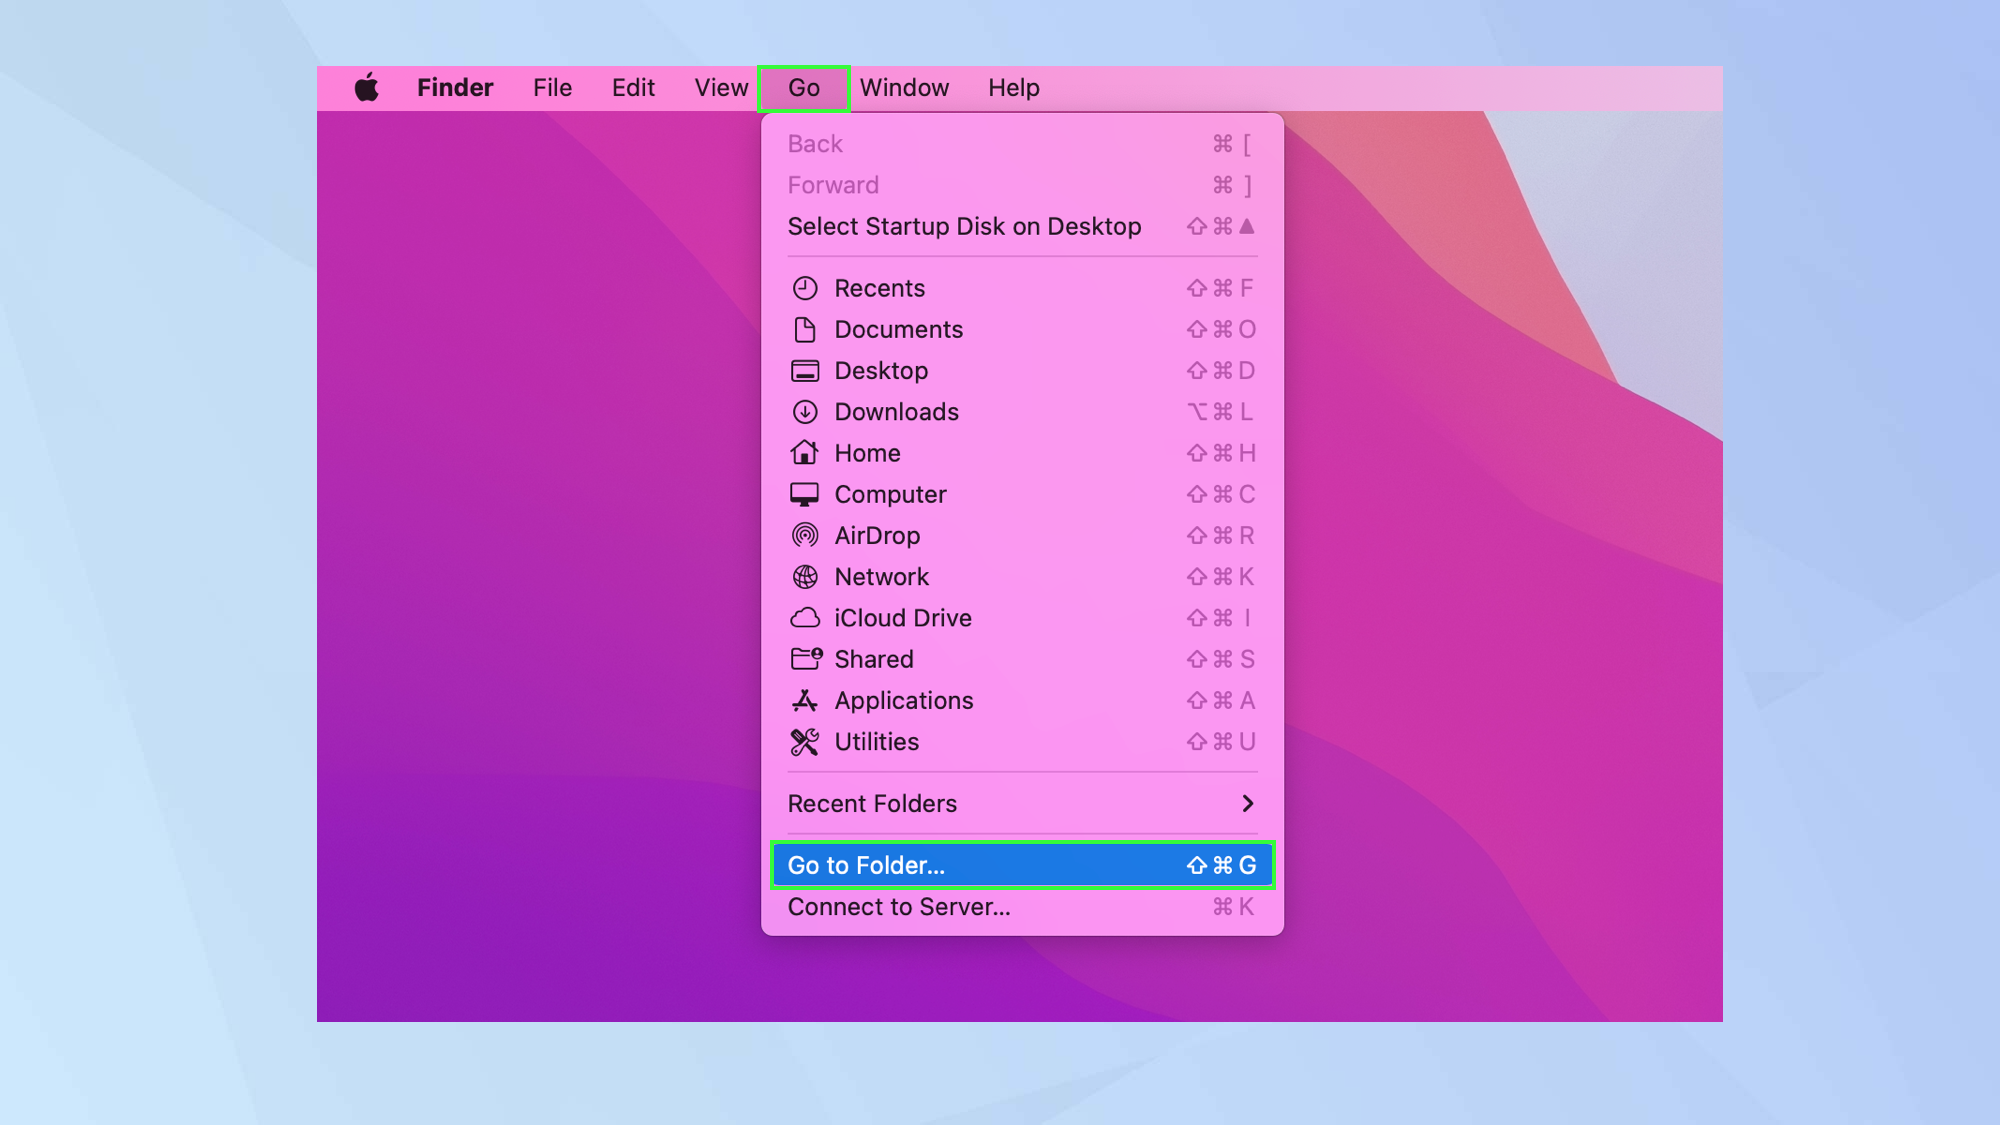
Task: Click the ⌥⌘L shortcut beside Downloads
Action: pyautogui.click(x=1220, y=412)
